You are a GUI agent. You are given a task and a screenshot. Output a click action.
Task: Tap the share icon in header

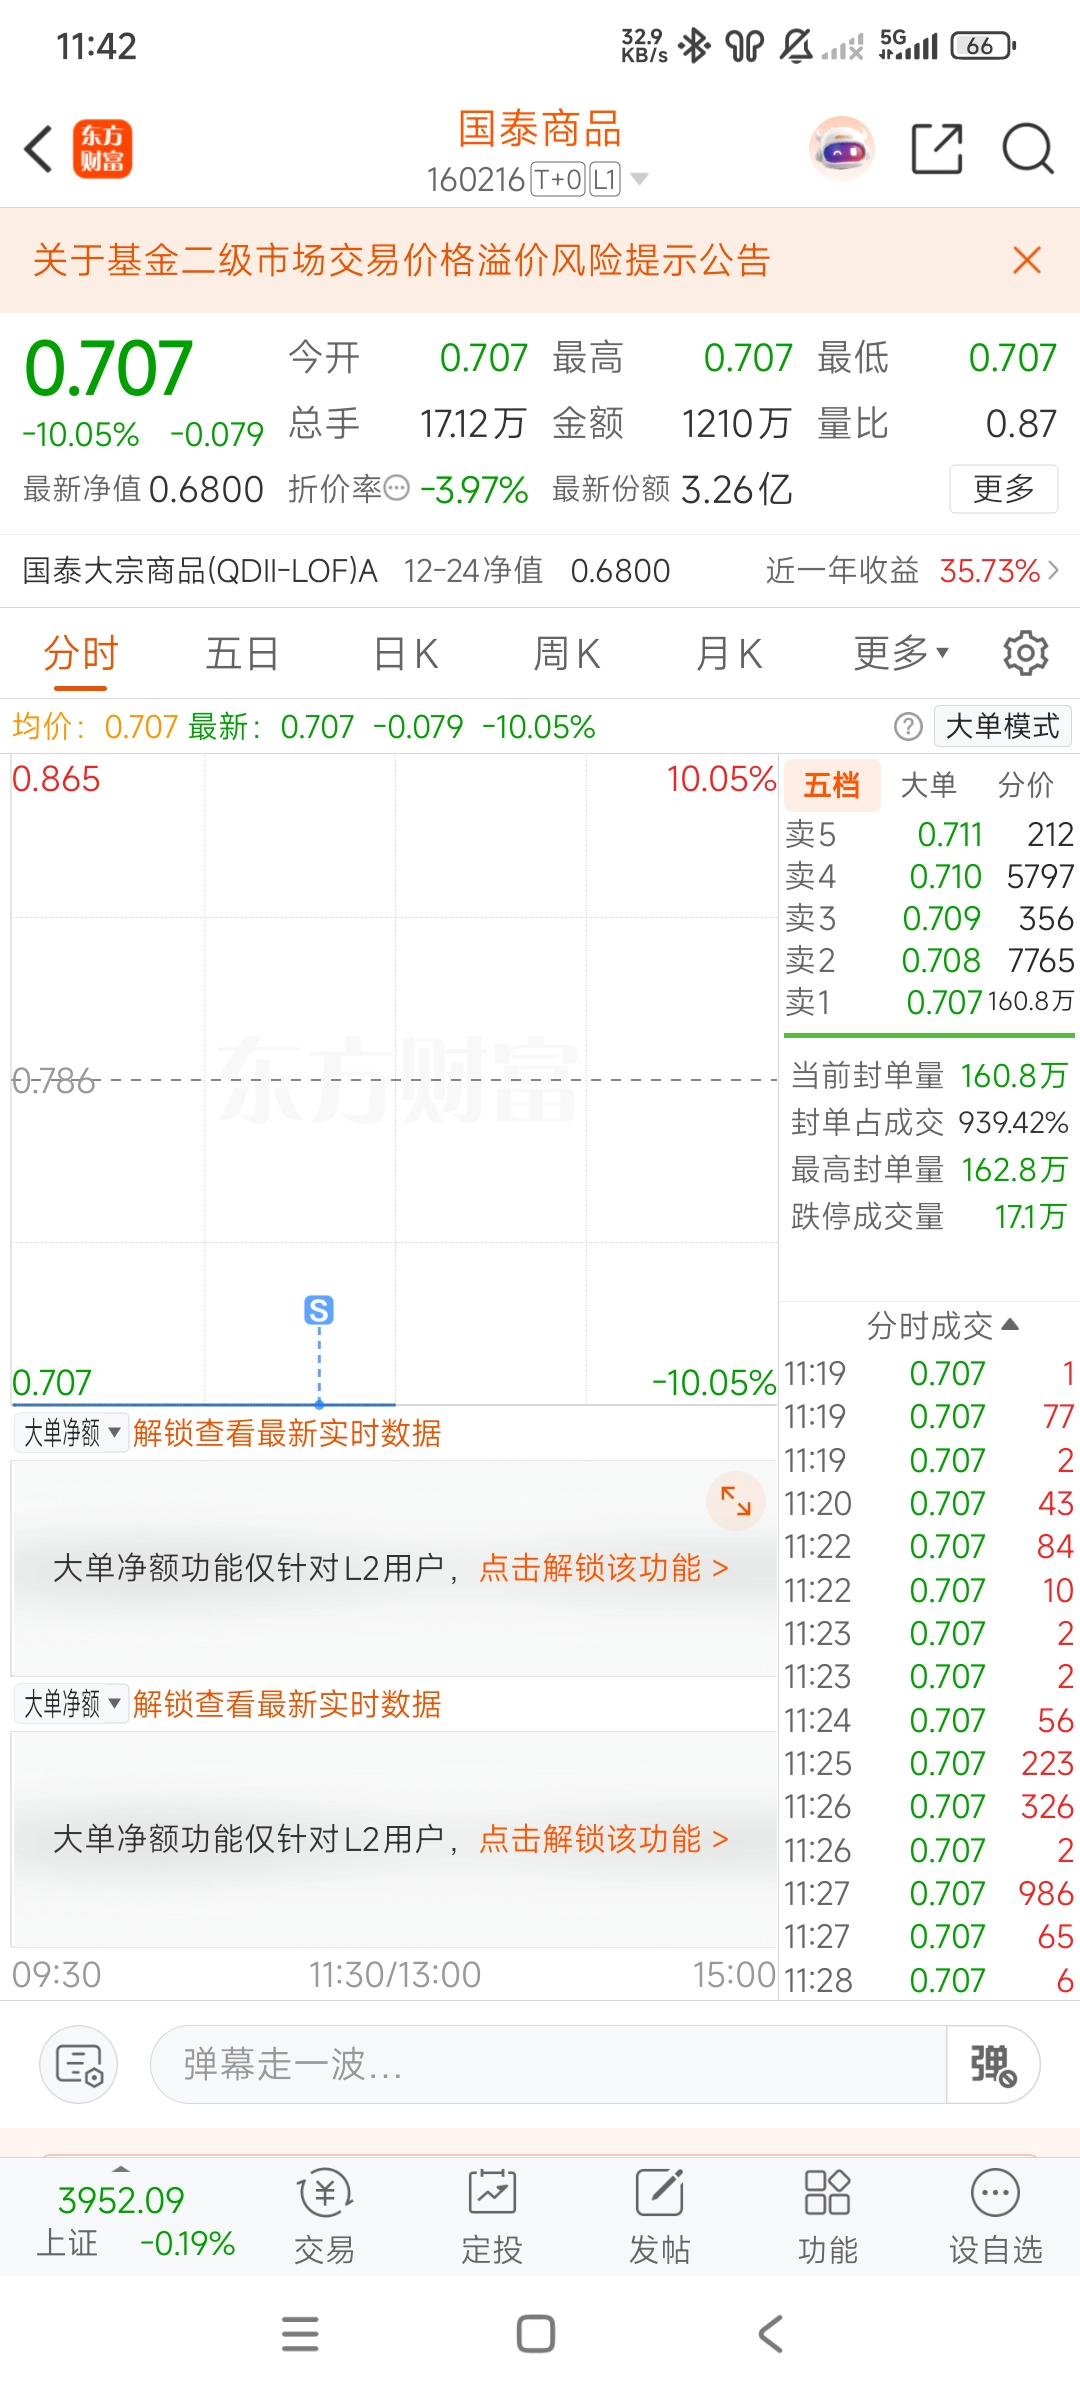pyautogui.click(x=937, y=149)
